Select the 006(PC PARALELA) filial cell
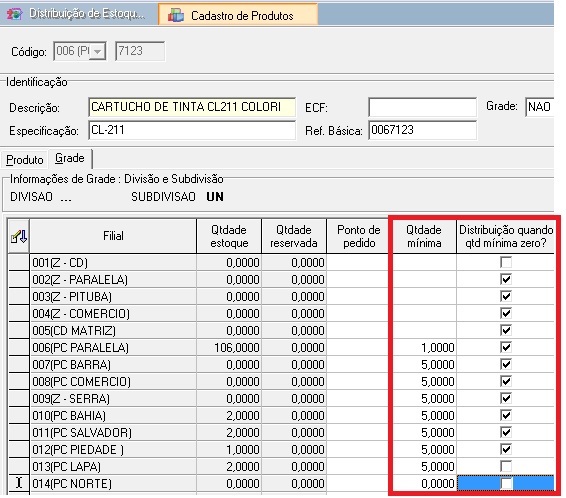The width and height of the screenshot is (566, 498). [113, 347]
